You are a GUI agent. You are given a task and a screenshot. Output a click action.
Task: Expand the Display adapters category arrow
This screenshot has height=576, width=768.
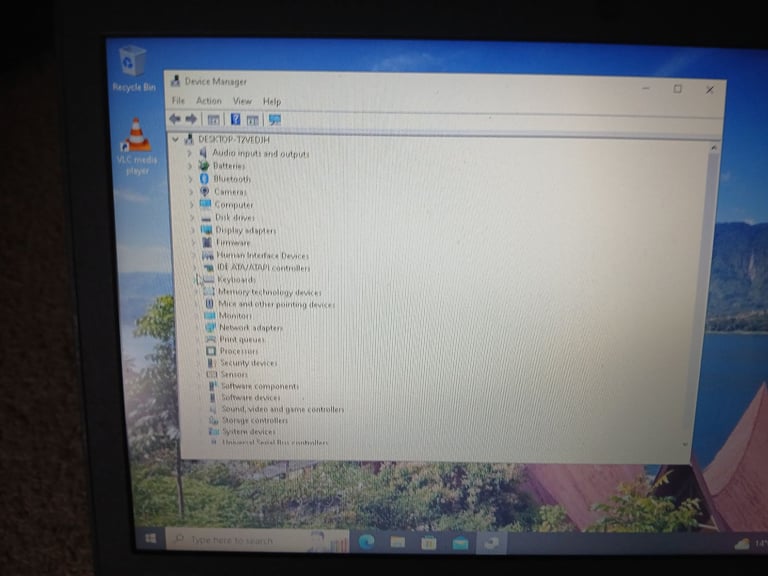coord(192,230)
